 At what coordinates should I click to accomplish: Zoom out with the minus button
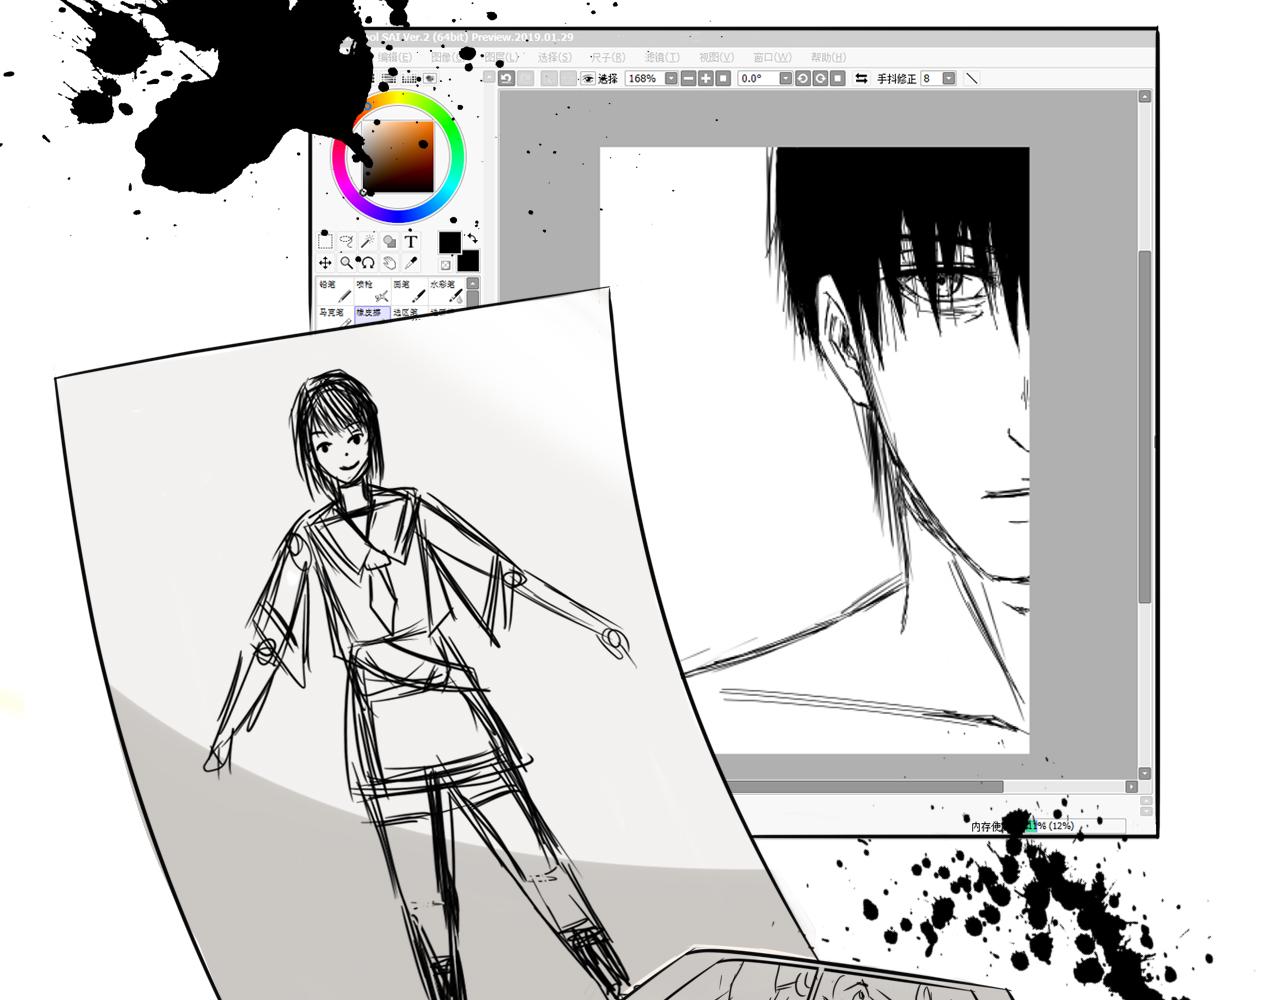(x=688, y=78)
